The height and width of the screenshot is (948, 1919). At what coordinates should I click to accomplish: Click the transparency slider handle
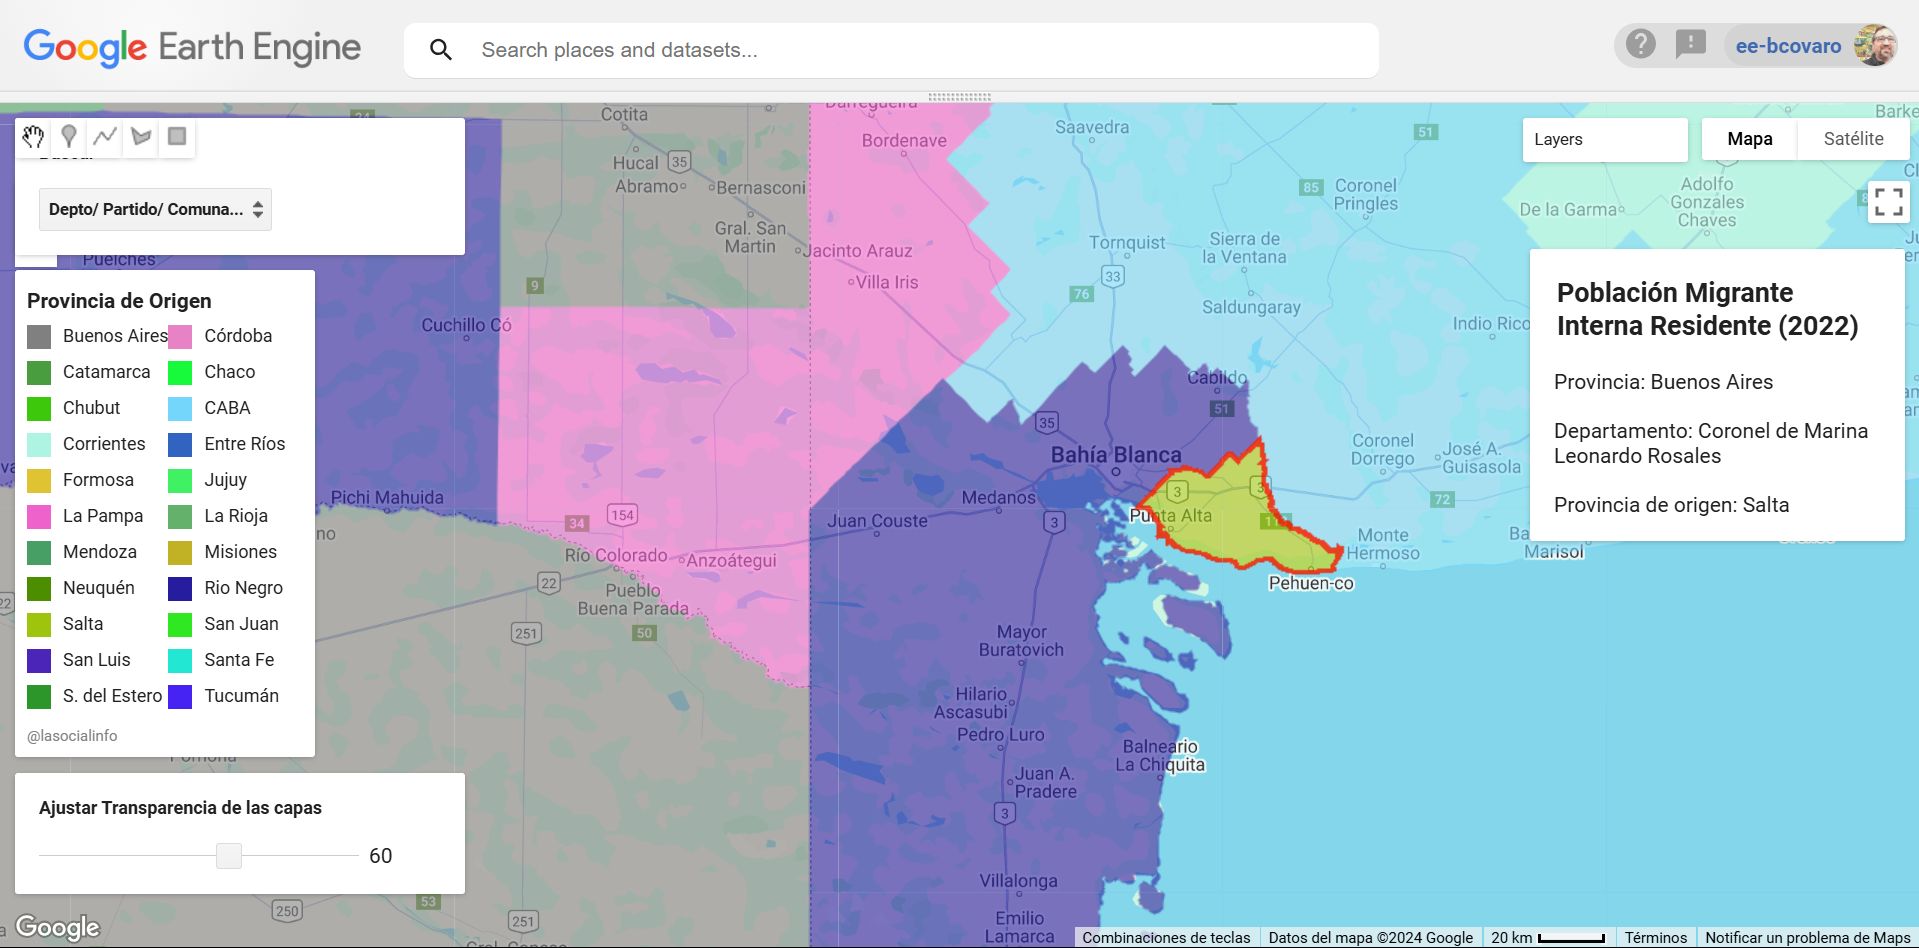229,856
